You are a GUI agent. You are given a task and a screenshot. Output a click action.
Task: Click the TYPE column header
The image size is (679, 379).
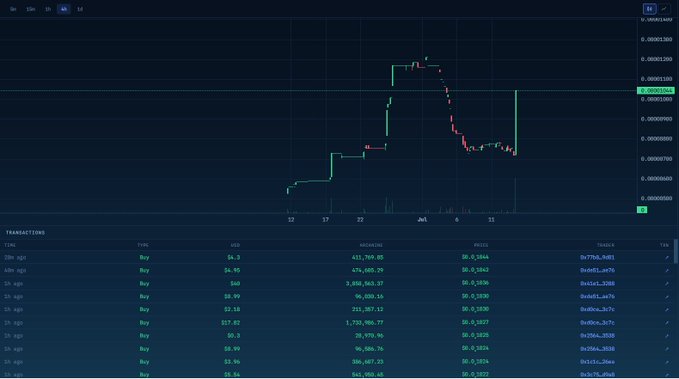143,245
